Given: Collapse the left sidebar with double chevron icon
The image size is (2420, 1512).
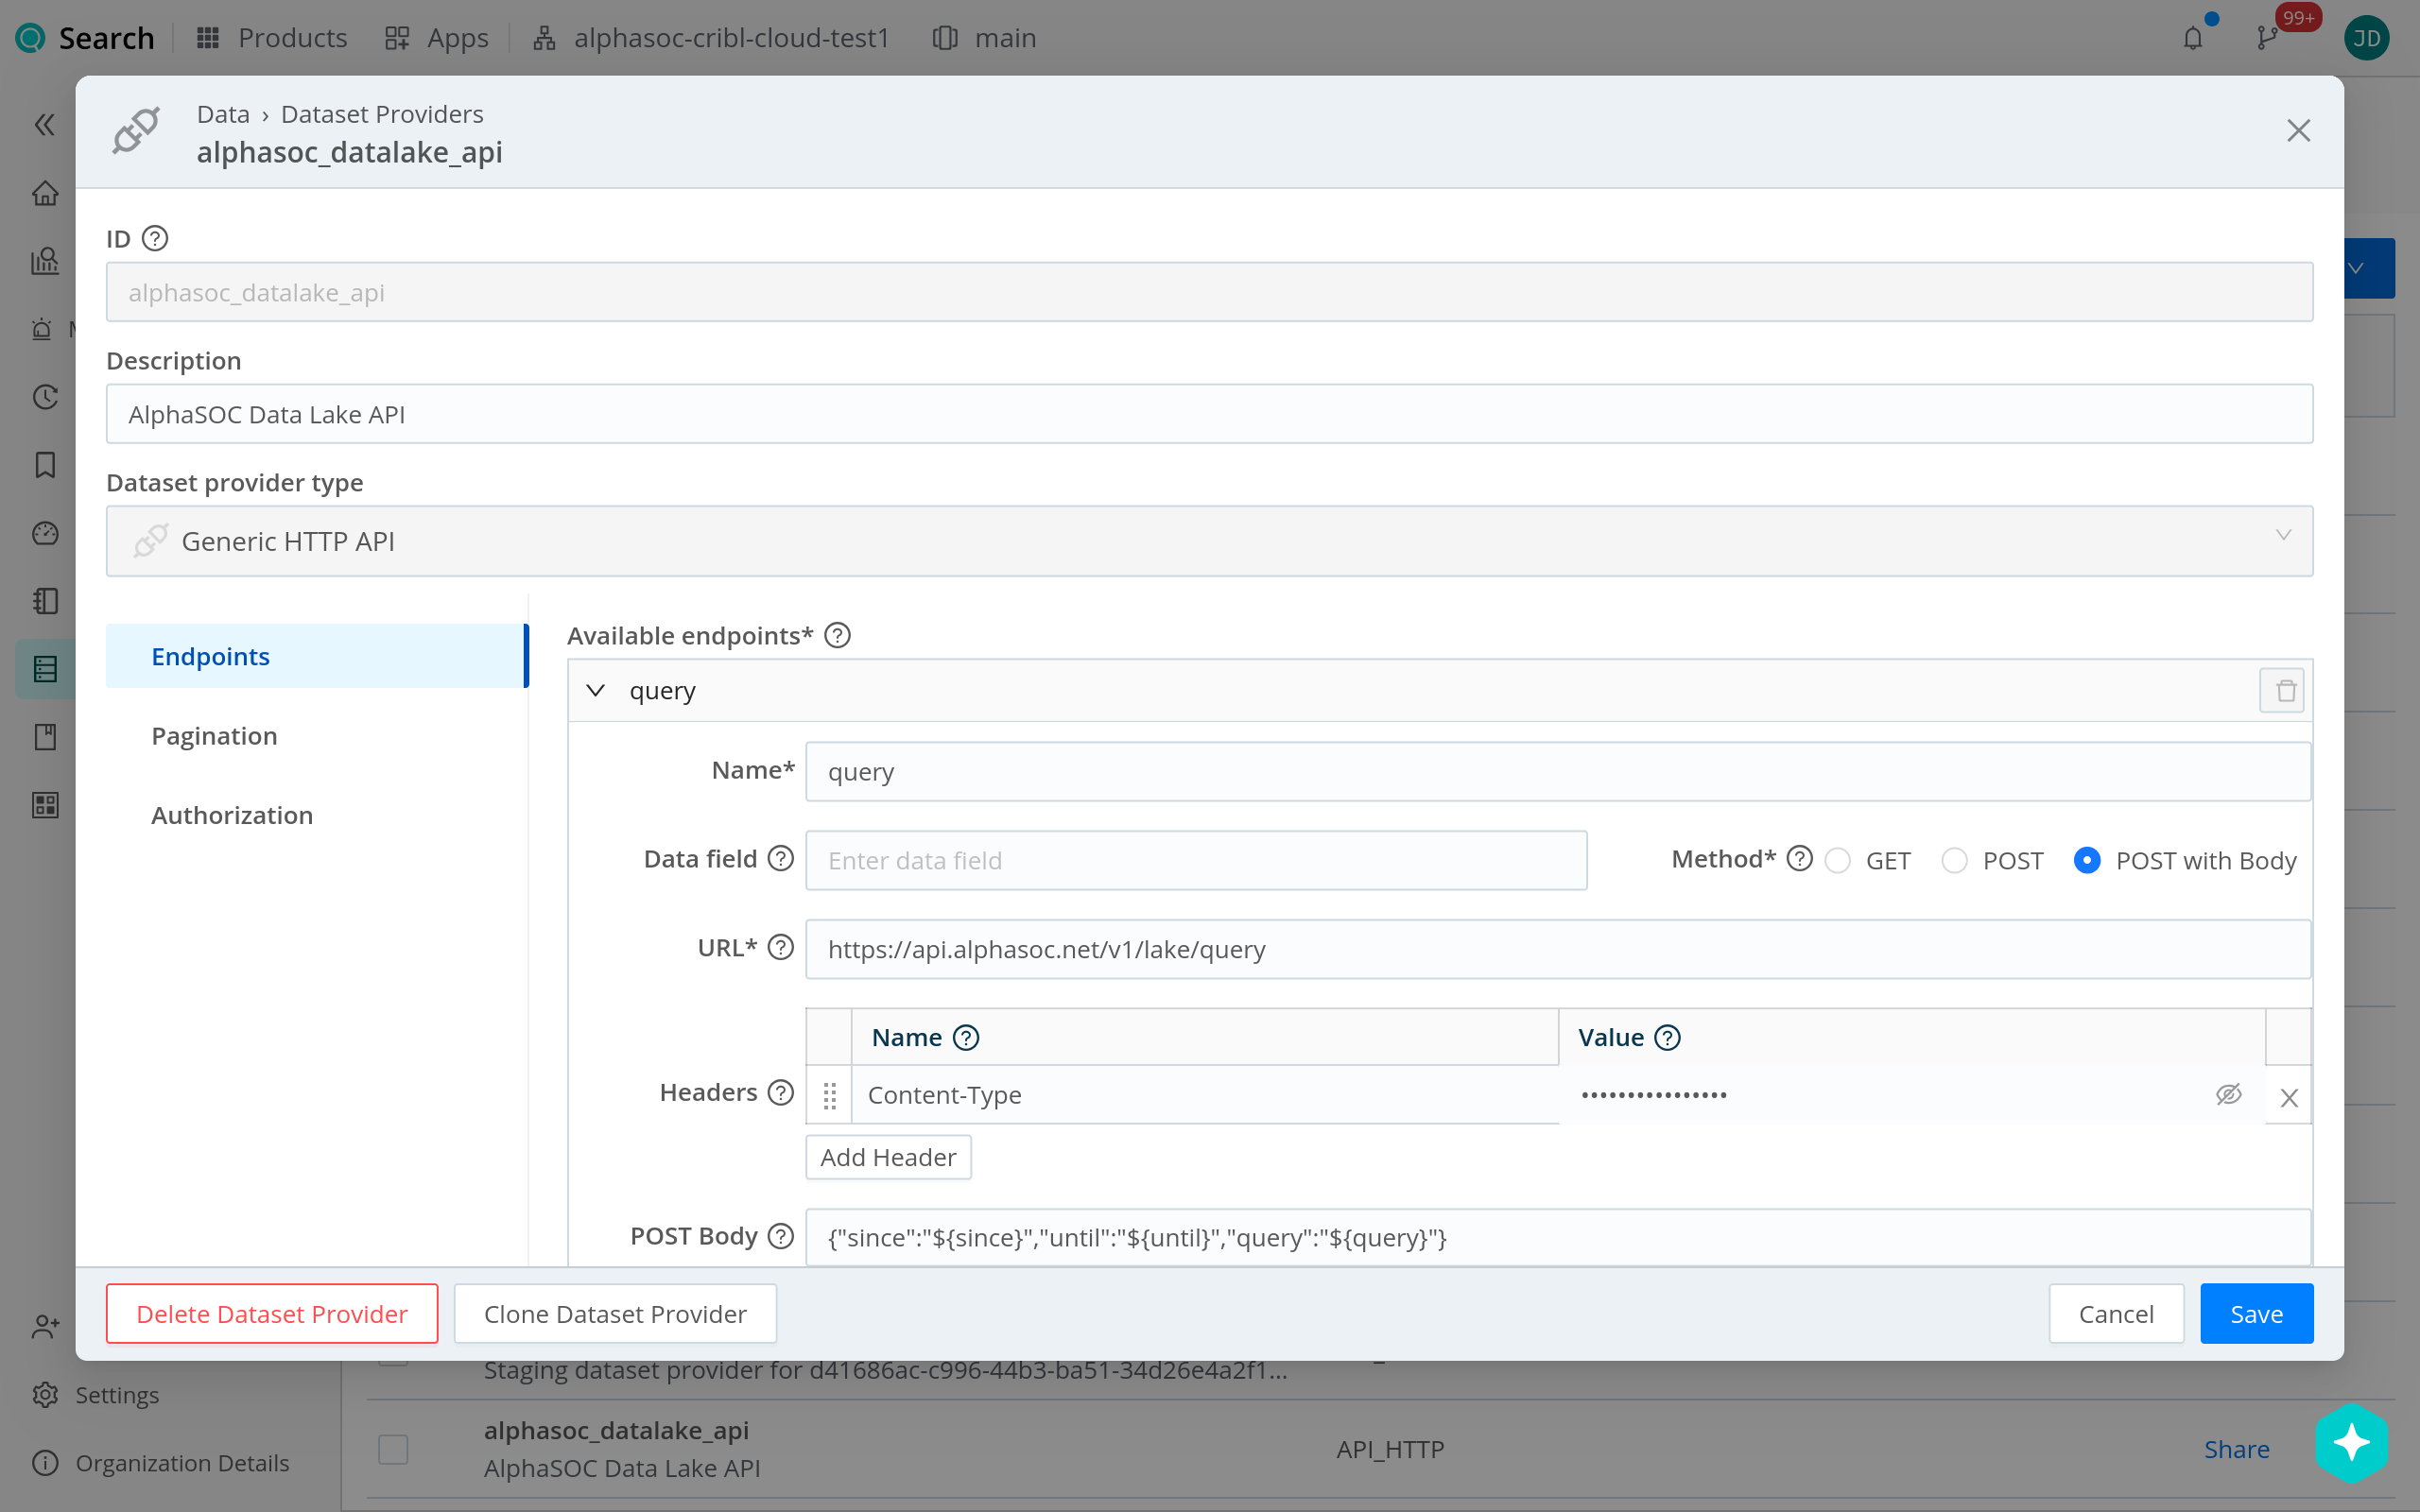Looking at the screenshot, I should tap(44, 125).
